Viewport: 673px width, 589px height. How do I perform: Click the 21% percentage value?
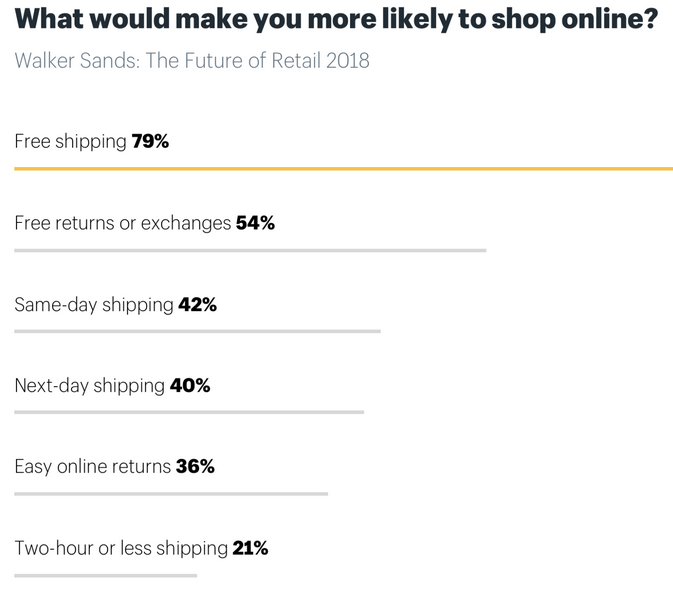[x=251, y=548]
